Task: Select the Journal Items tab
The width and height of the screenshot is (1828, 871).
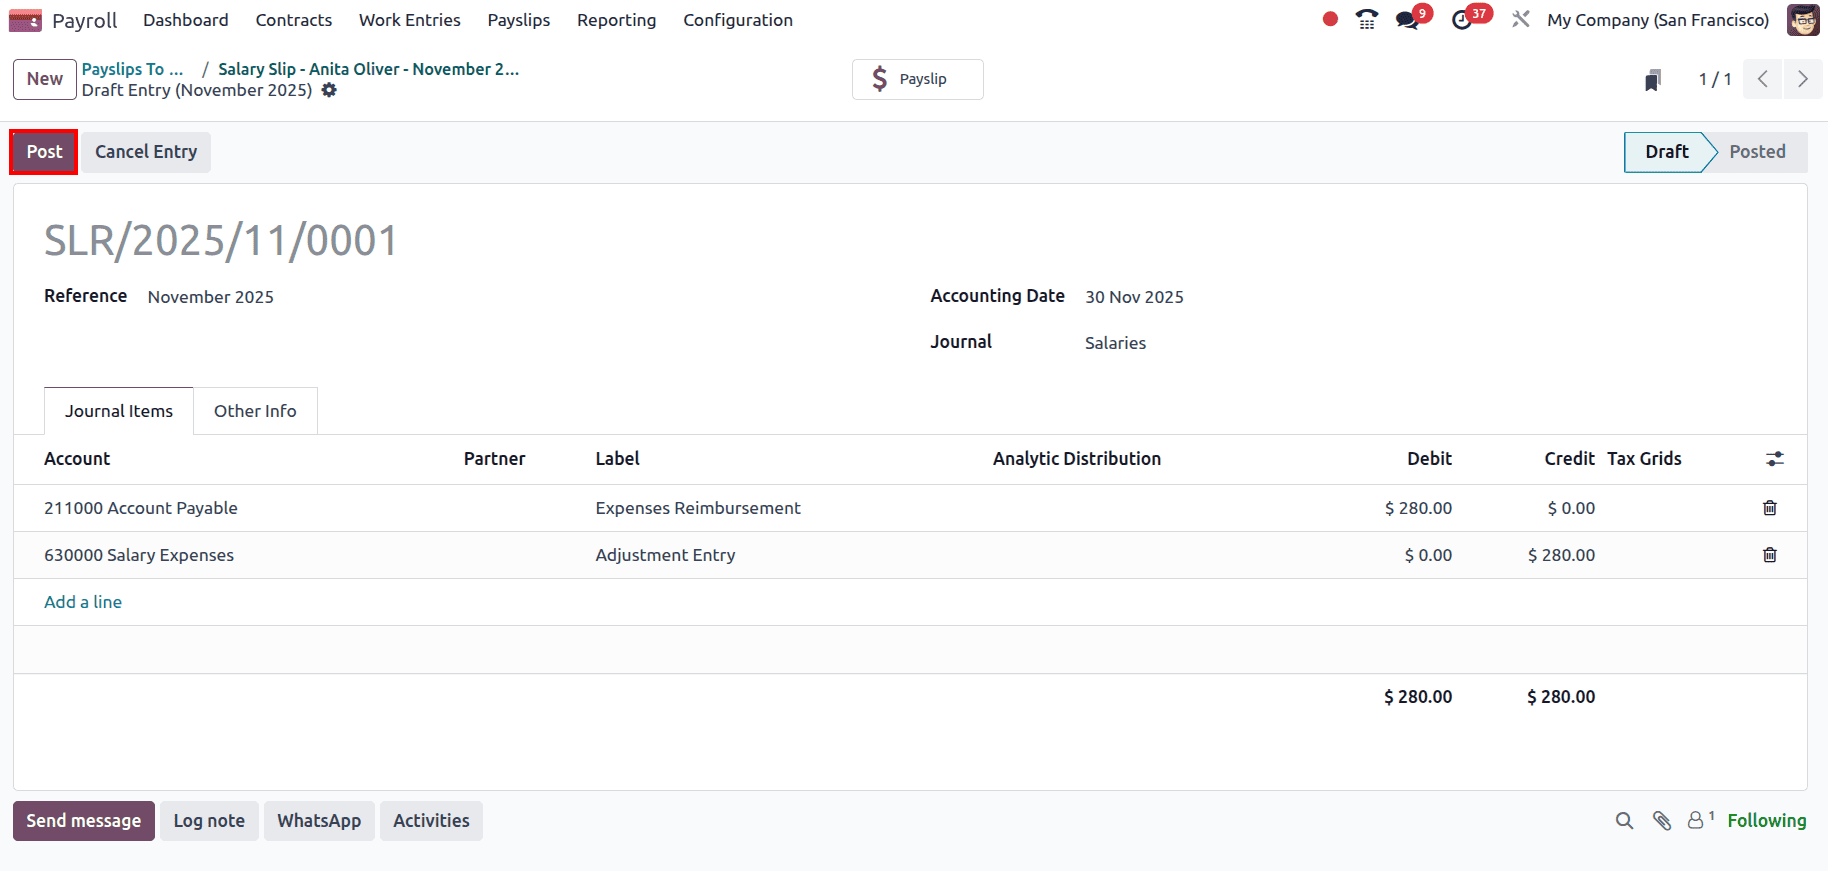Action: click(119, 411)
